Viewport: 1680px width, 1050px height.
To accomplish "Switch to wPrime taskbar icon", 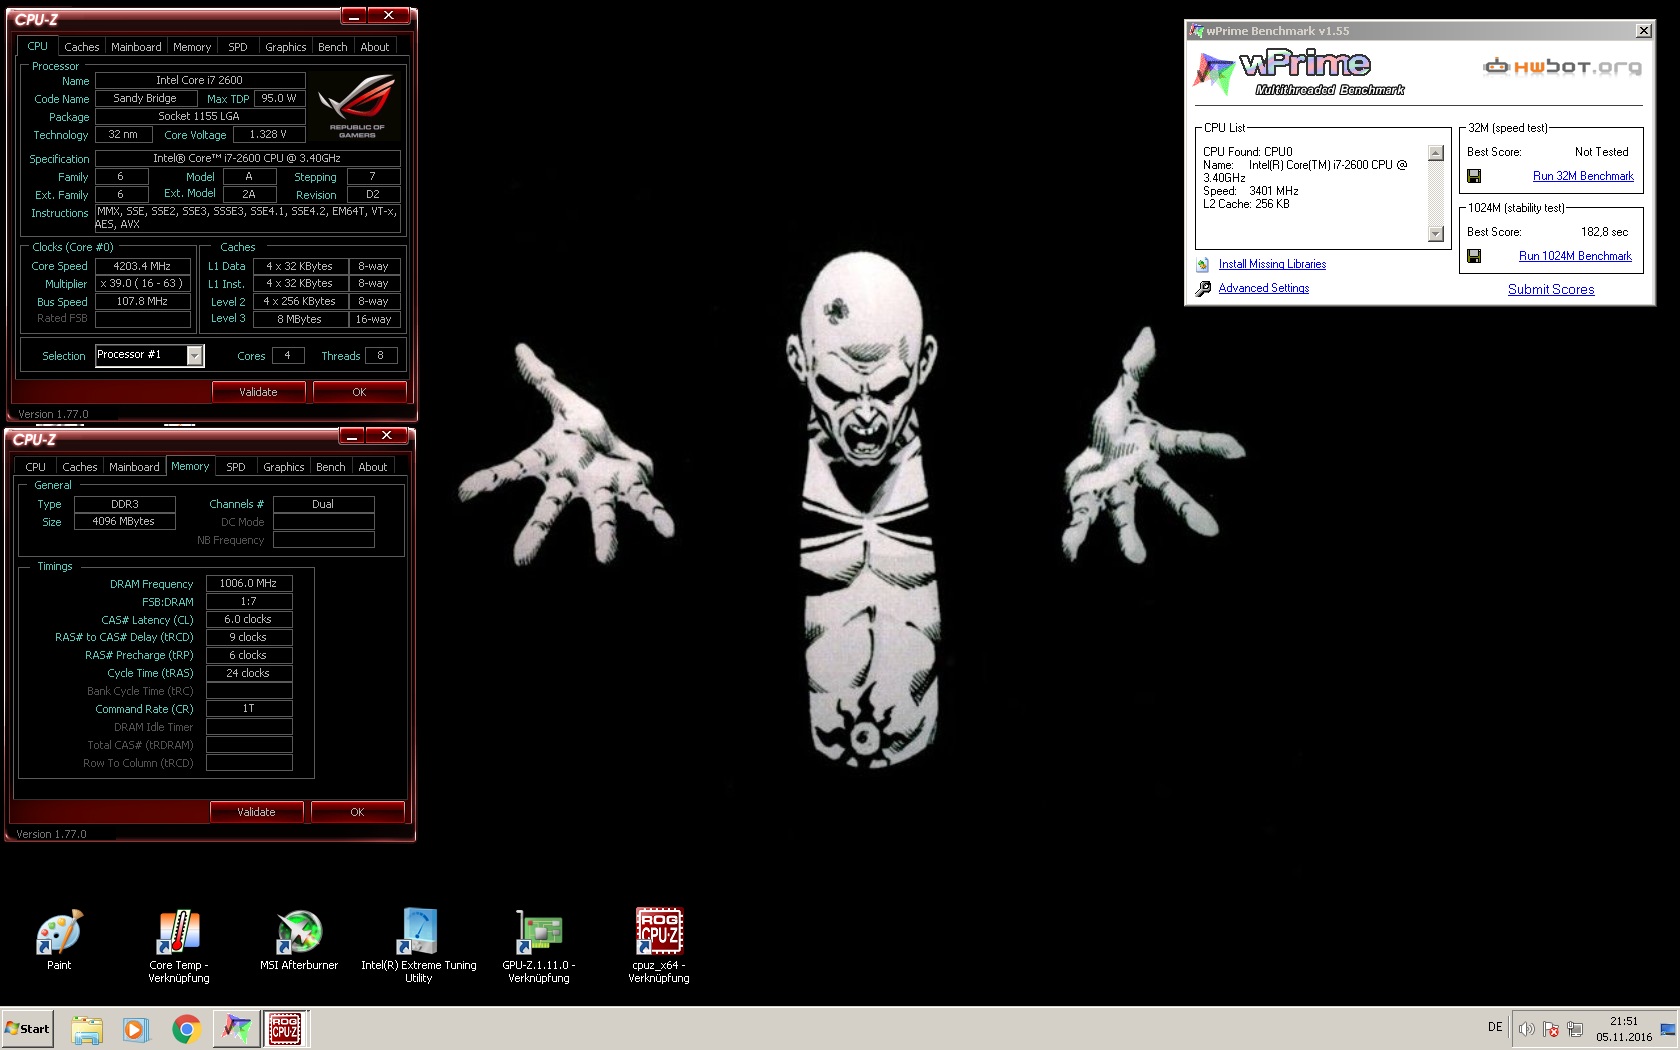I will click(236, 1029).
